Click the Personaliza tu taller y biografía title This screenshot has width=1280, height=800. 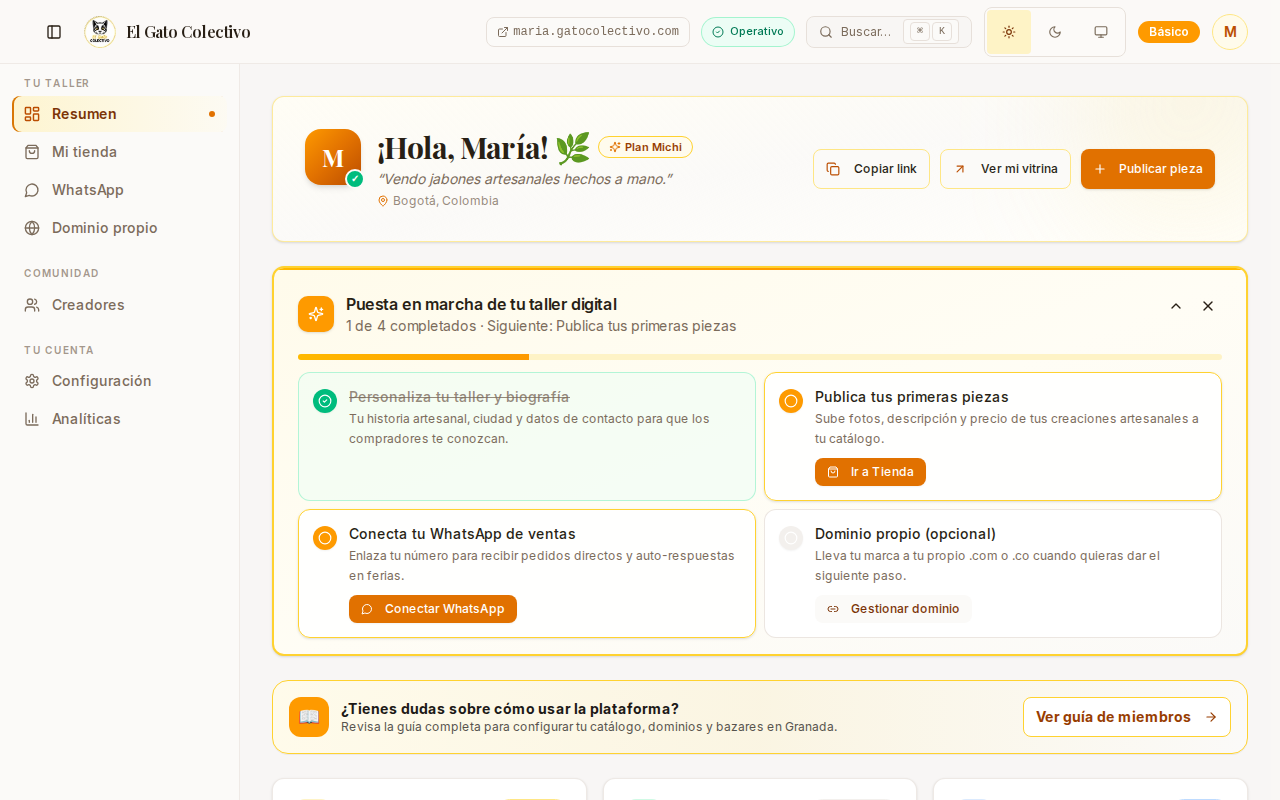pos(459,397)
